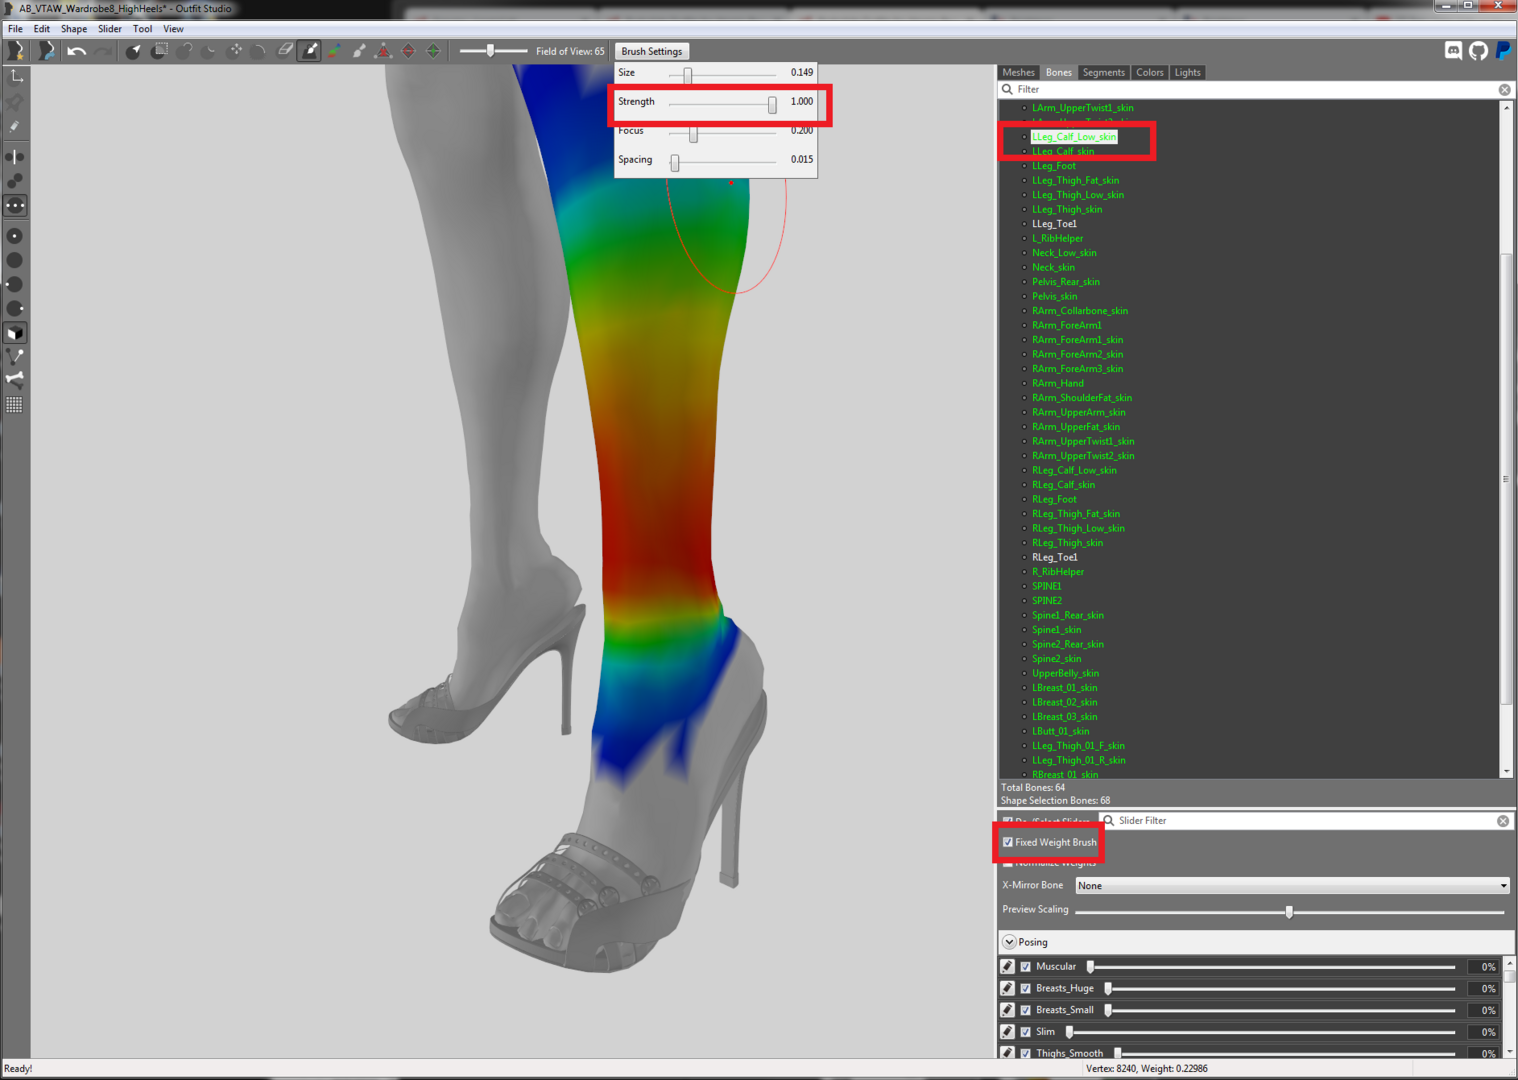Open the X-Mirror Bone dropdown
The height and width of the screenshot is (1080, 1518).
1292,886
